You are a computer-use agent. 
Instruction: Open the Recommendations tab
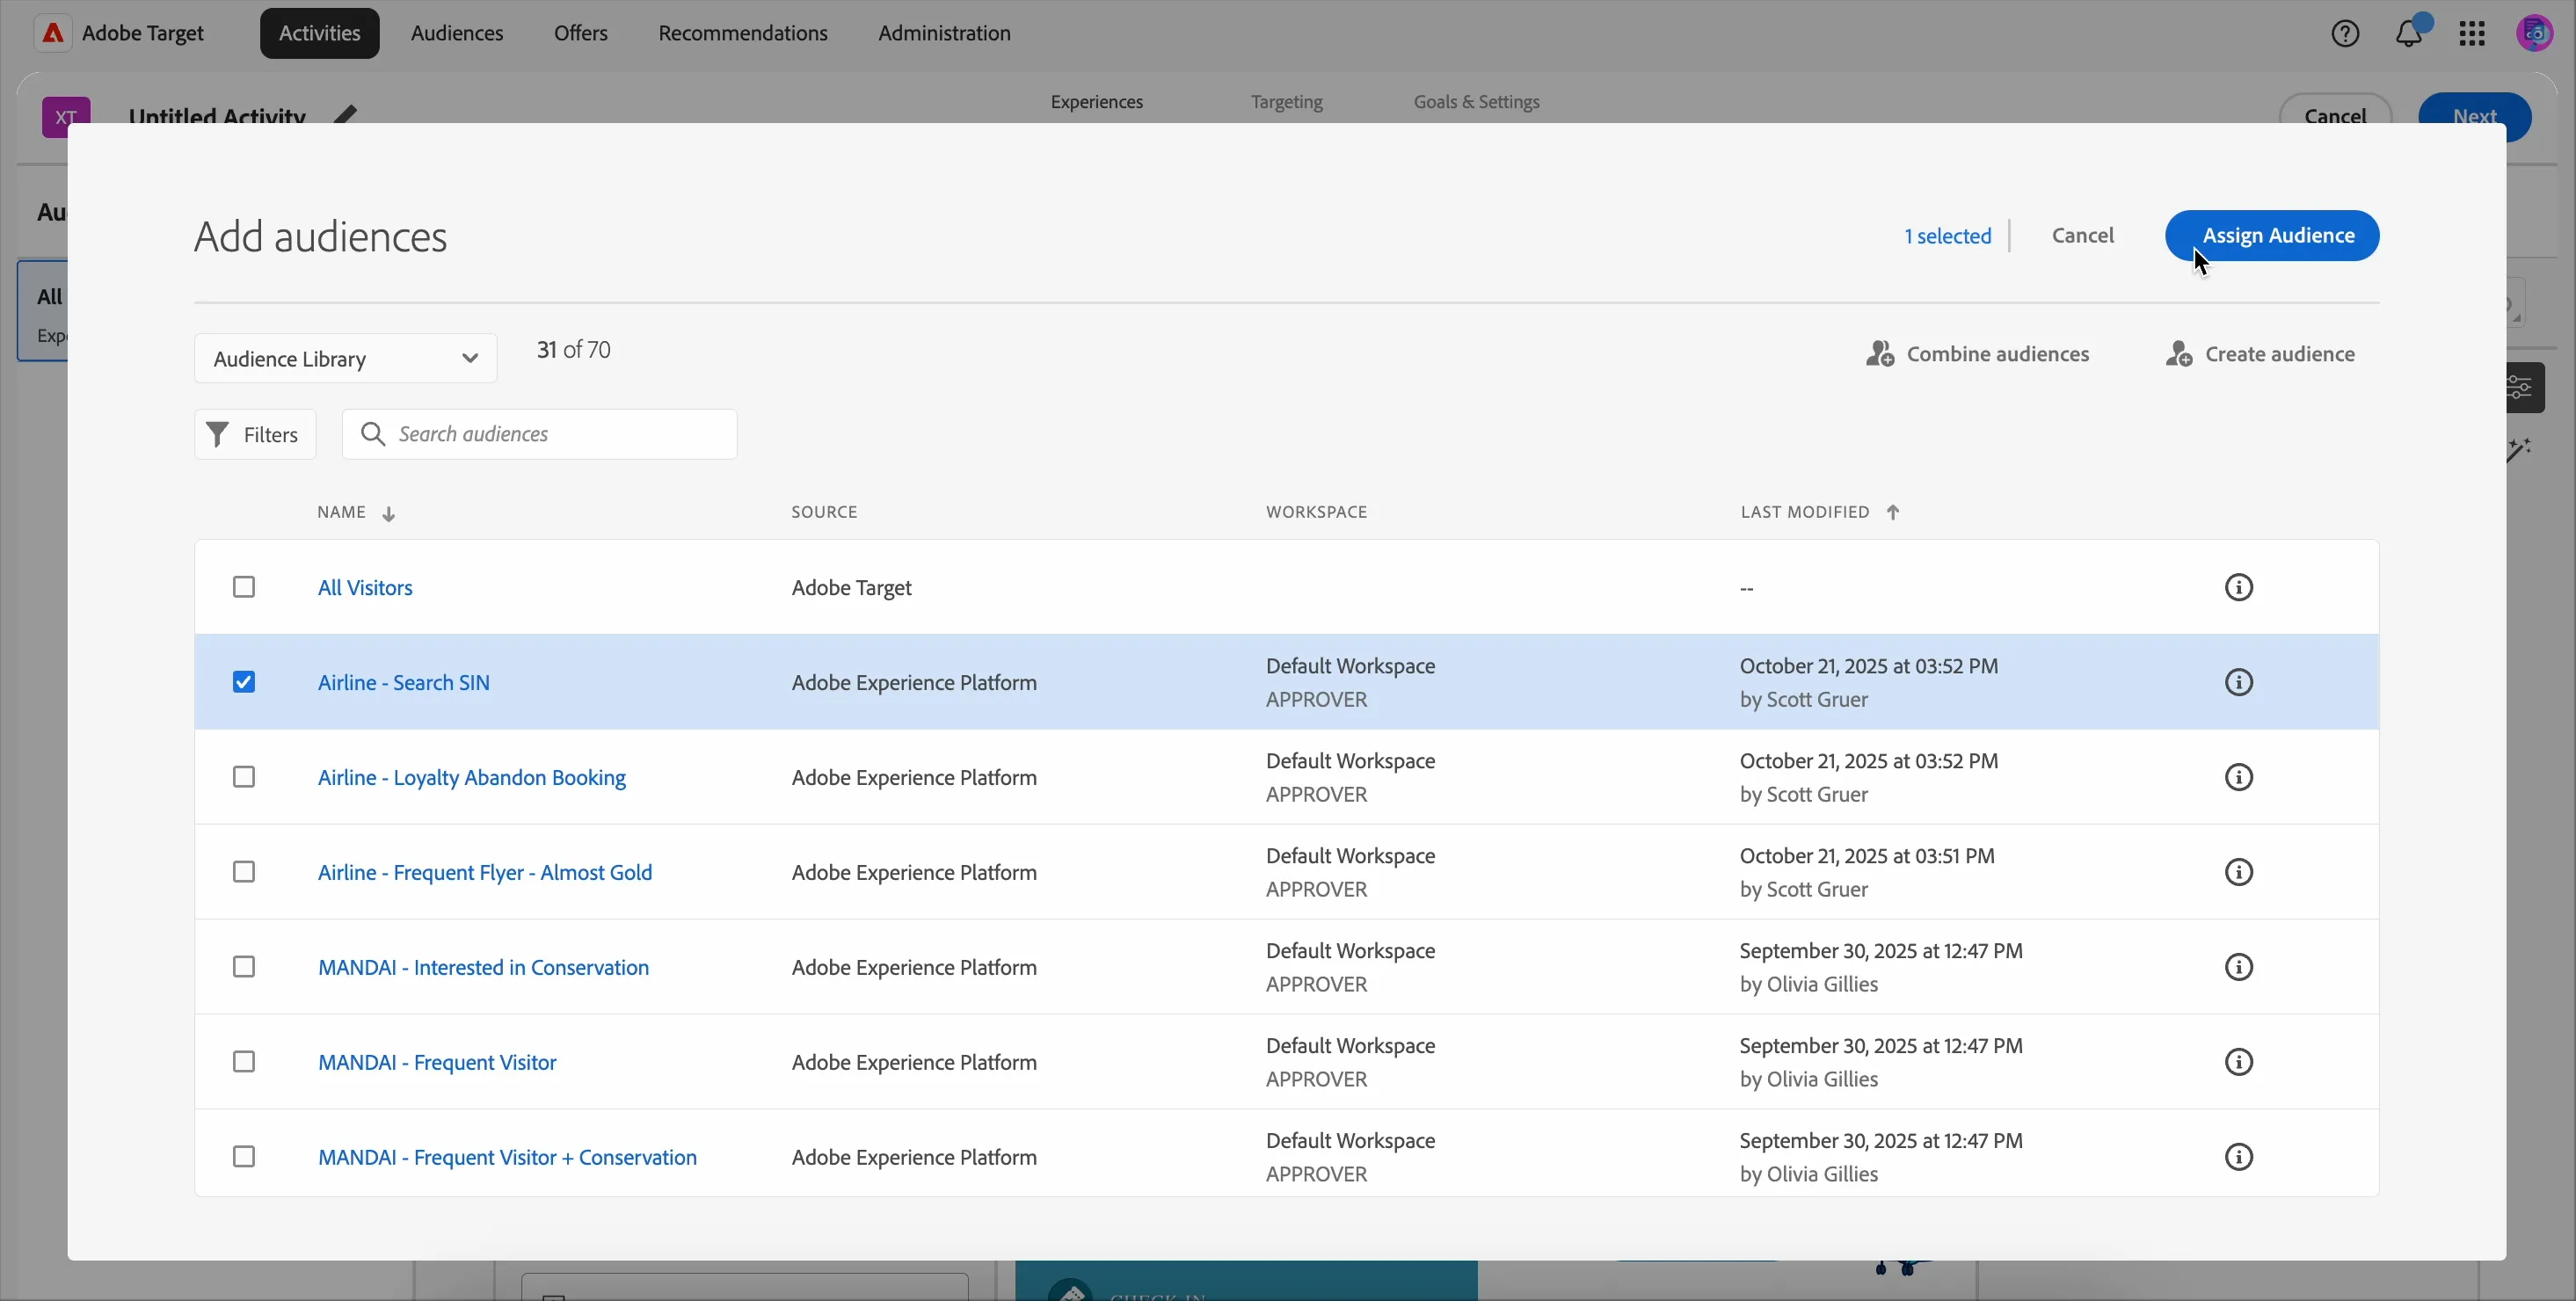pyautogui.click(x=743, y=33)
